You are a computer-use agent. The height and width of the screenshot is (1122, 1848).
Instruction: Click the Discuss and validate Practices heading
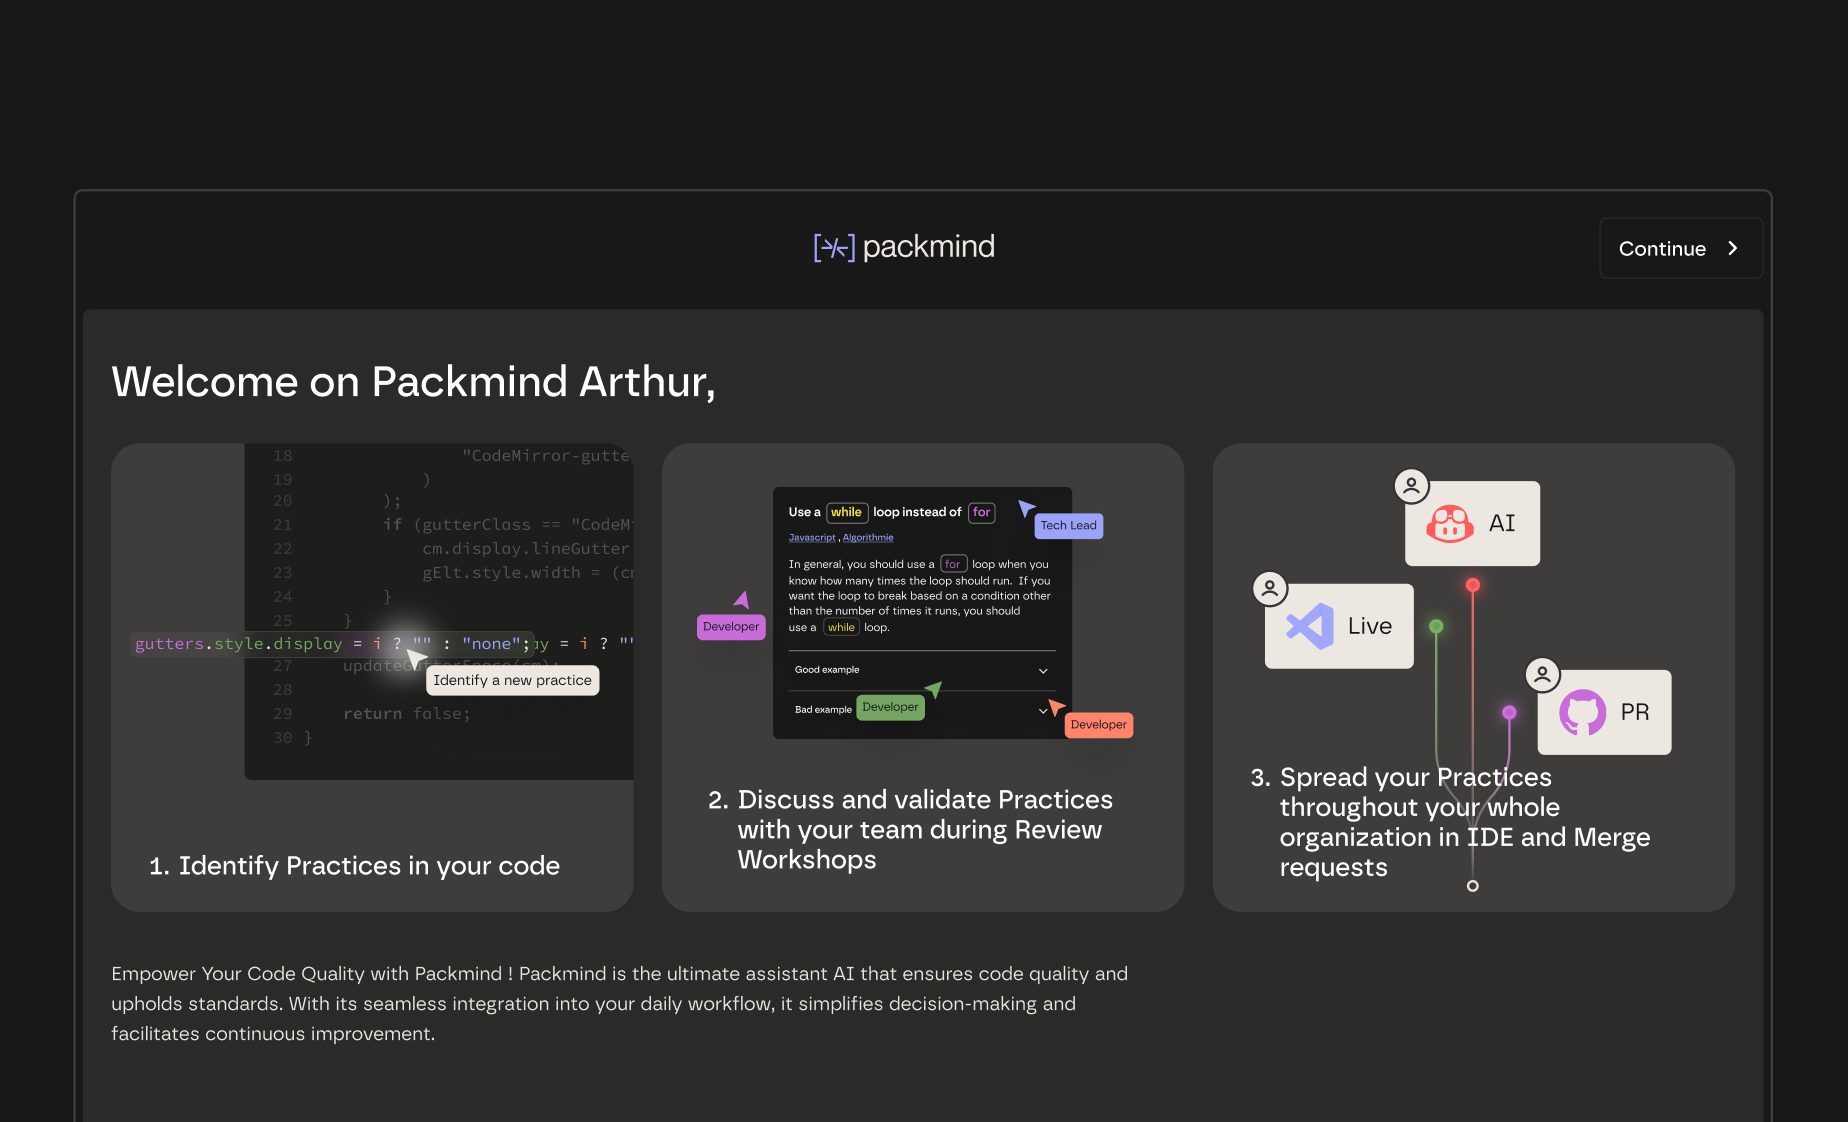click(x=910, y=829)
